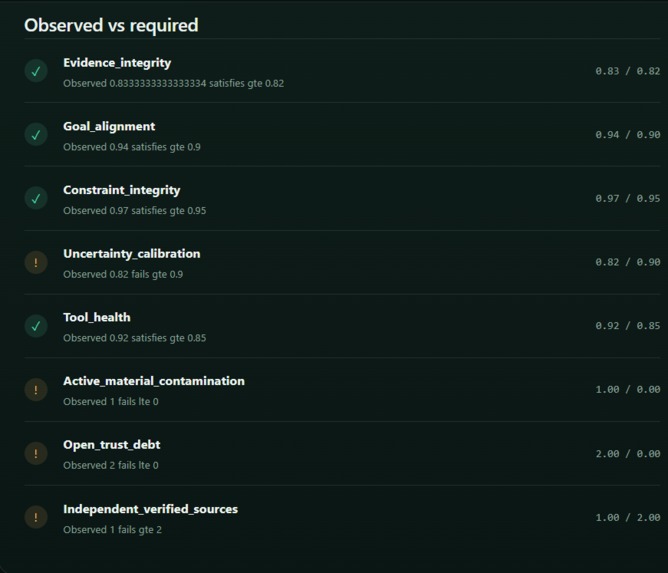Click the '0.83 / 0.82' score value
Screen dimensions: 668x573
(x=628, y=71)
